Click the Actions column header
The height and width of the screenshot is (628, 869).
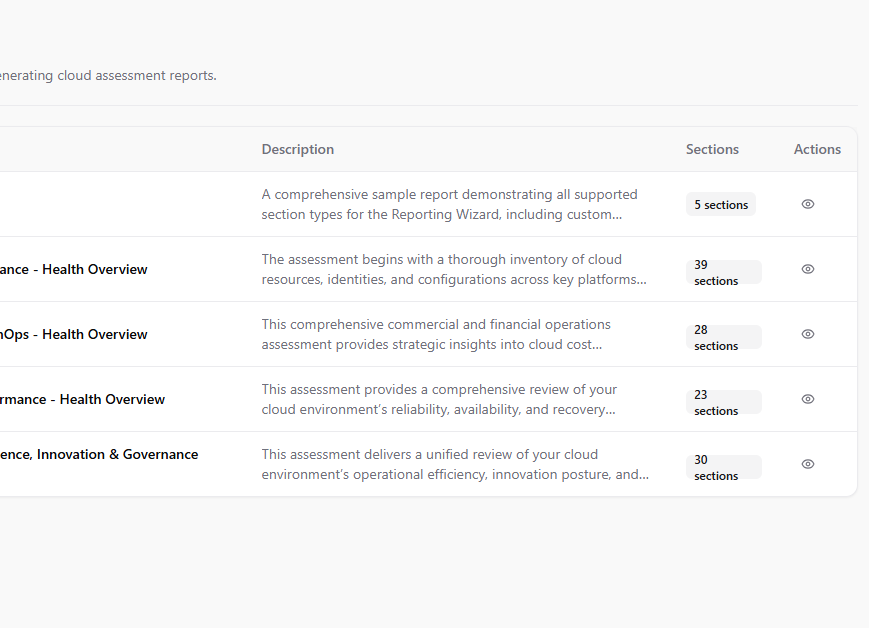tap(817, 149)
